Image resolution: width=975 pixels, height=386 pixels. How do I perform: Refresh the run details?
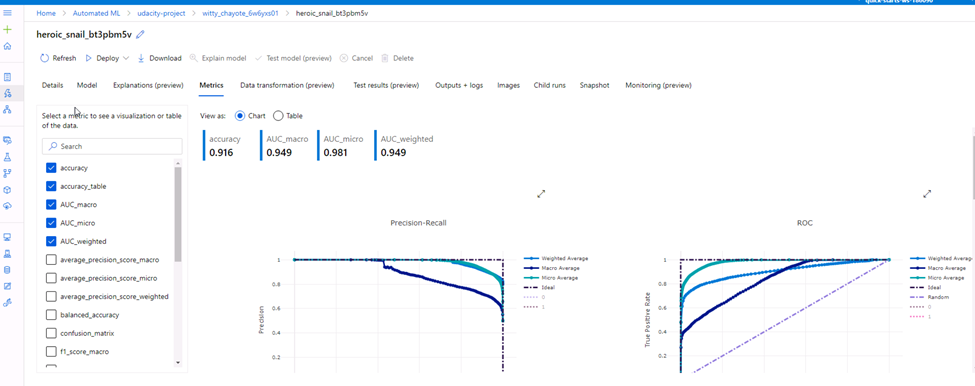(x=58, y=58)
